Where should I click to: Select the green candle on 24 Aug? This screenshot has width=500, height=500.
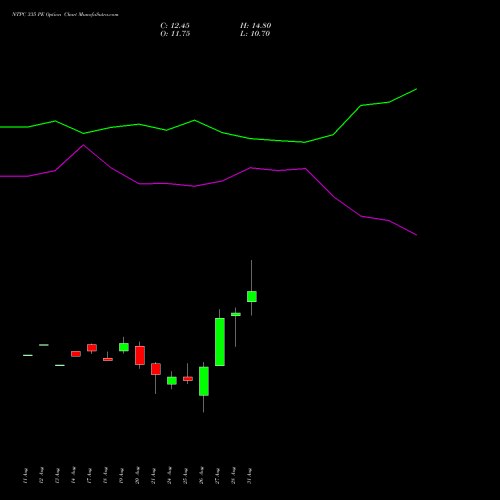tap(172, 381)
